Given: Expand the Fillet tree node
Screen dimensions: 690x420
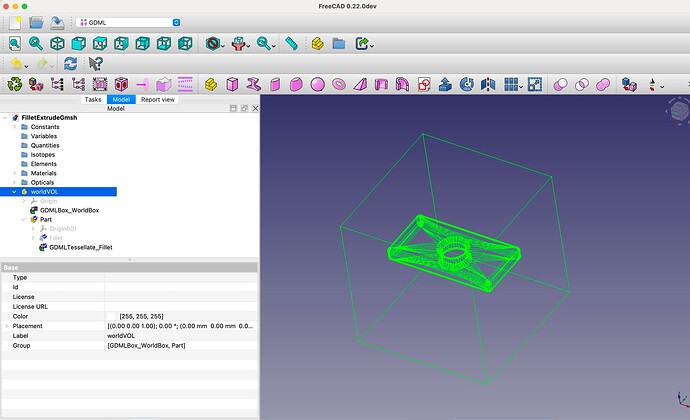Looking at the screenshot, I should [33, 238].
